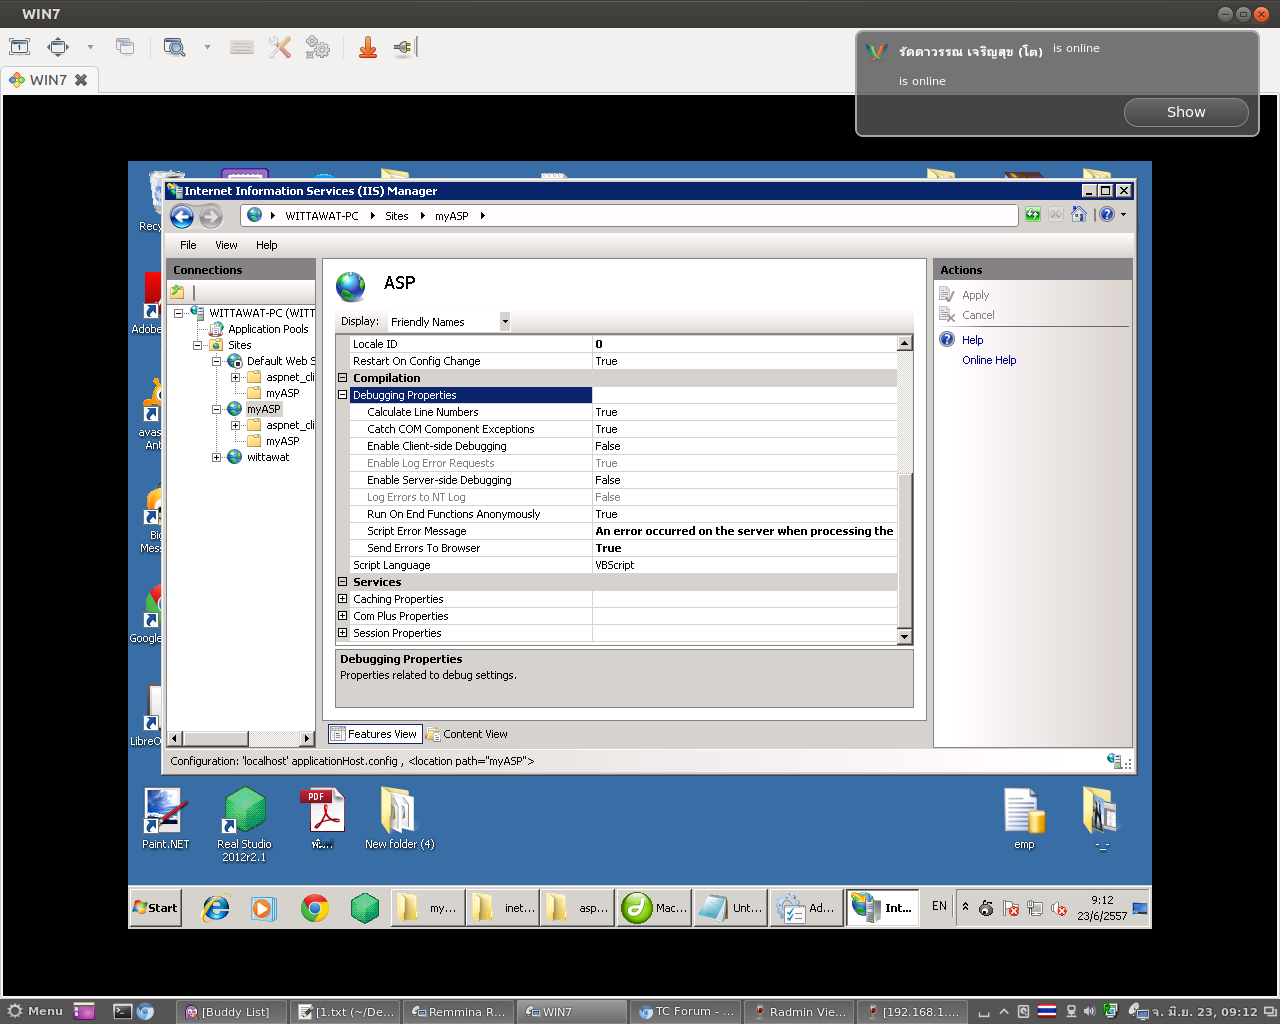Select Application Pools in Connections tree
The height and width of the screenshot is (1024, 1280).
tap(268, 329)
